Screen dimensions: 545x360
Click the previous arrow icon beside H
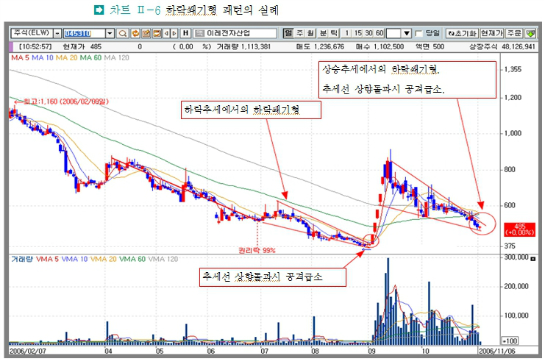coord(166,33)
